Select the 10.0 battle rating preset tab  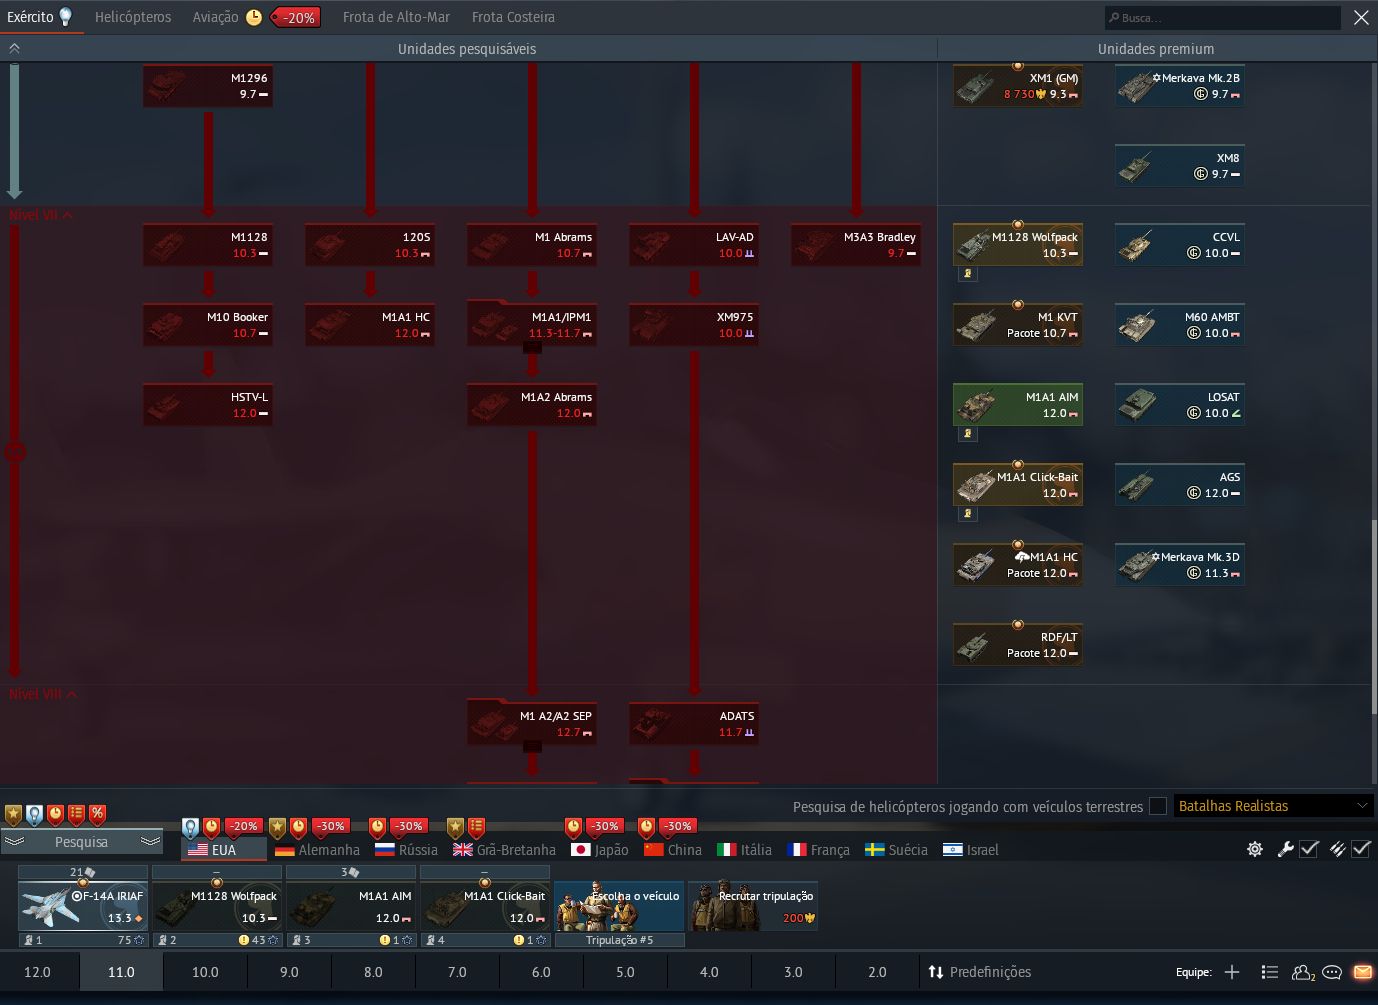coord(205,972)
